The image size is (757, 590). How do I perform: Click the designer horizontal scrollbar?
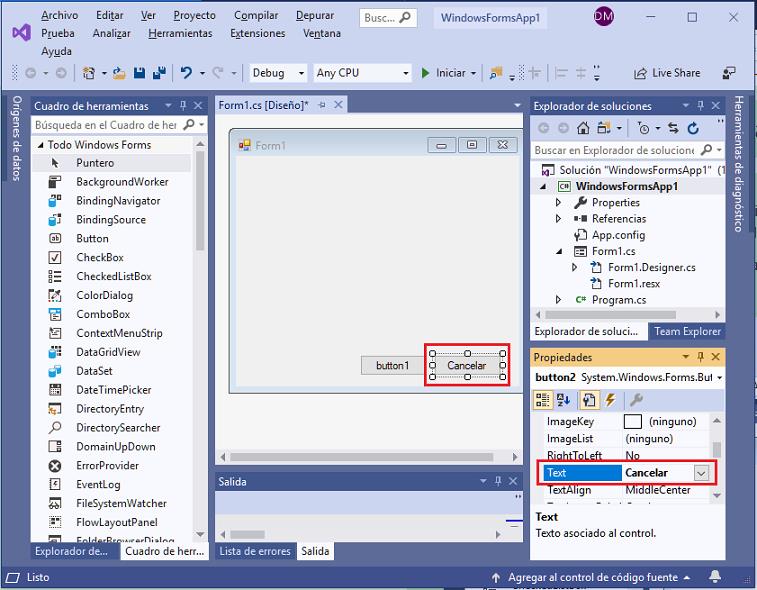362,457
